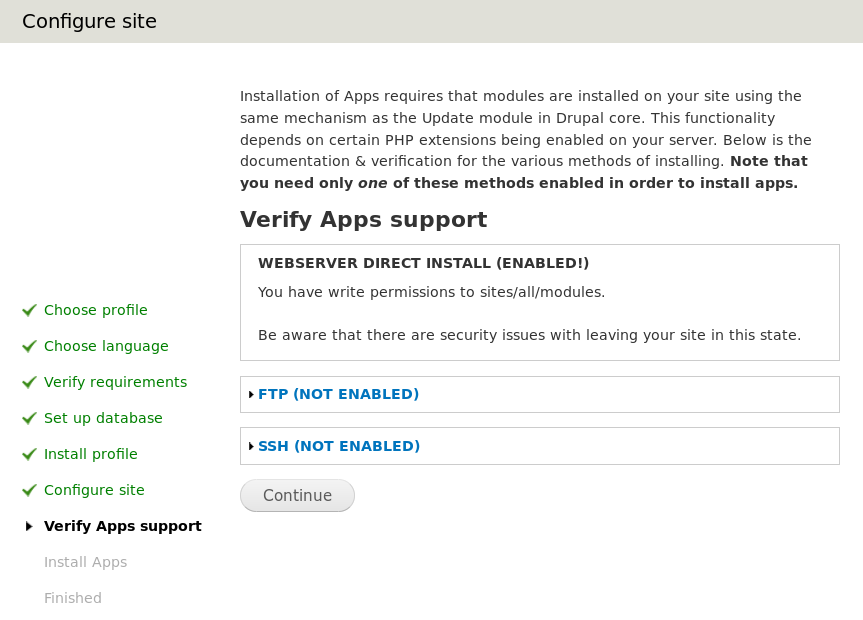The height and width of the screenshot is (620, 863).
Task: Click the checkmark icon beside Configure site
Action: (29, 490)
